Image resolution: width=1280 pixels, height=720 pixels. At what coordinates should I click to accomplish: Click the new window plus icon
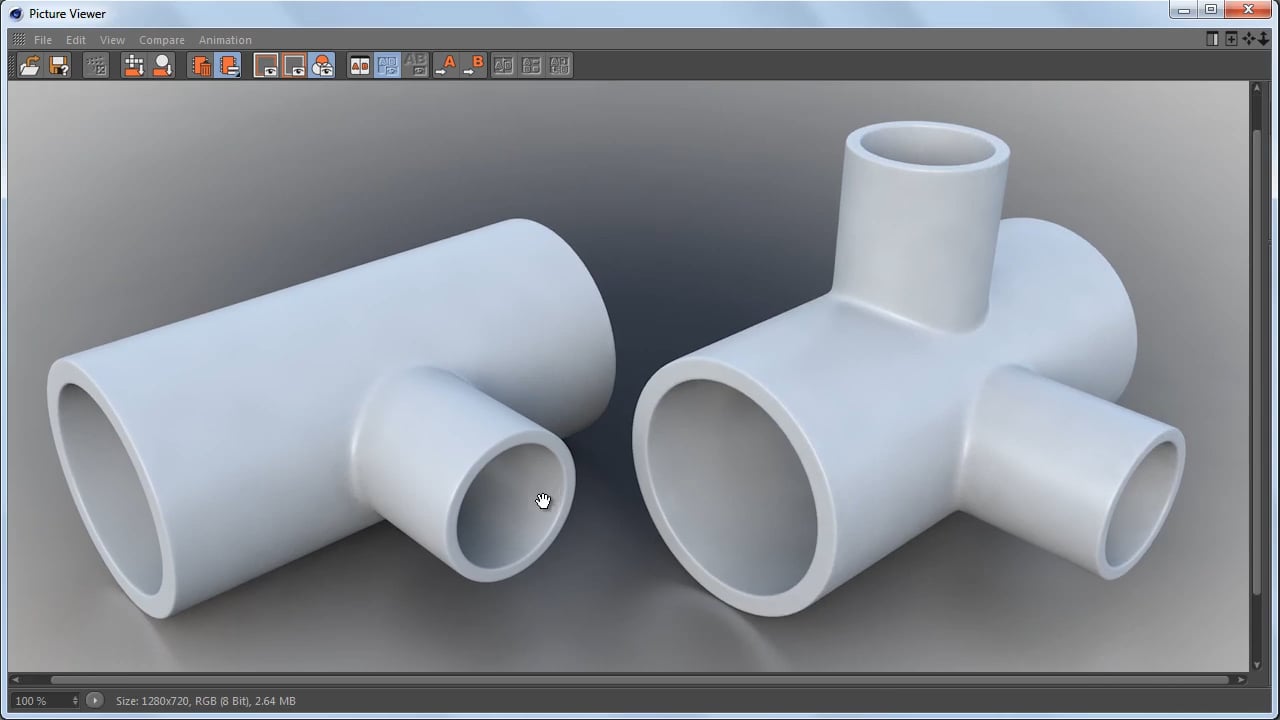click(1231, 39)
